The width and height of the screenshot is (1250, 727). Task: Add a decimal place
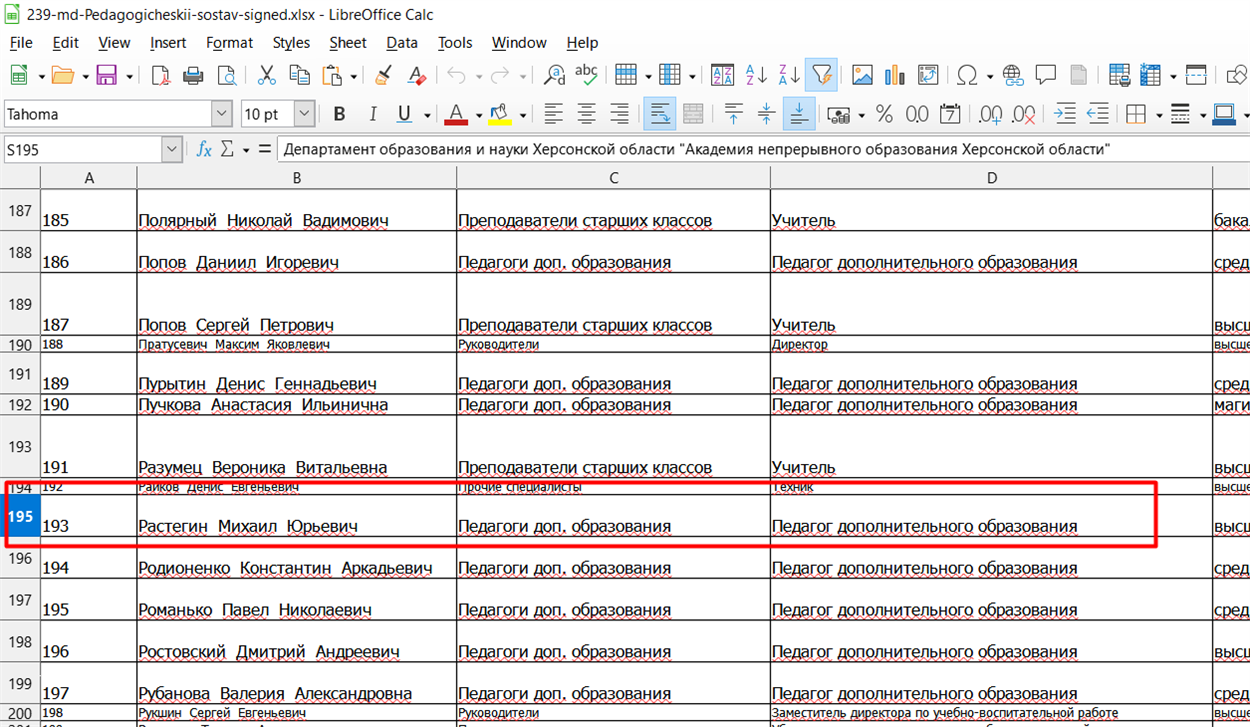[x=990, y=114]
